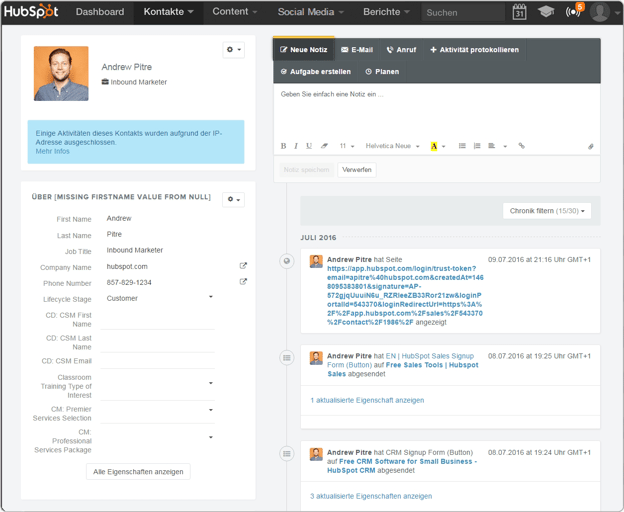Click the First Name value Andrew
The height and width of the screenshot is (512, 624).
[119, 218]
